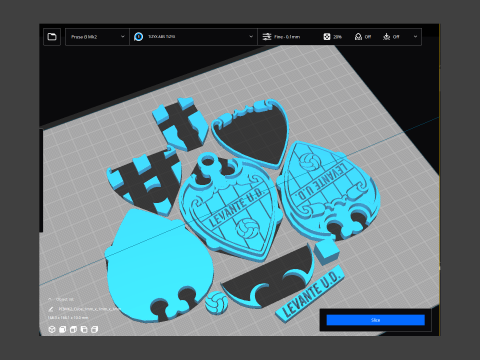
Task: Click the Fine 0.1 mm profile icon
Action: (x=267, y=37)
